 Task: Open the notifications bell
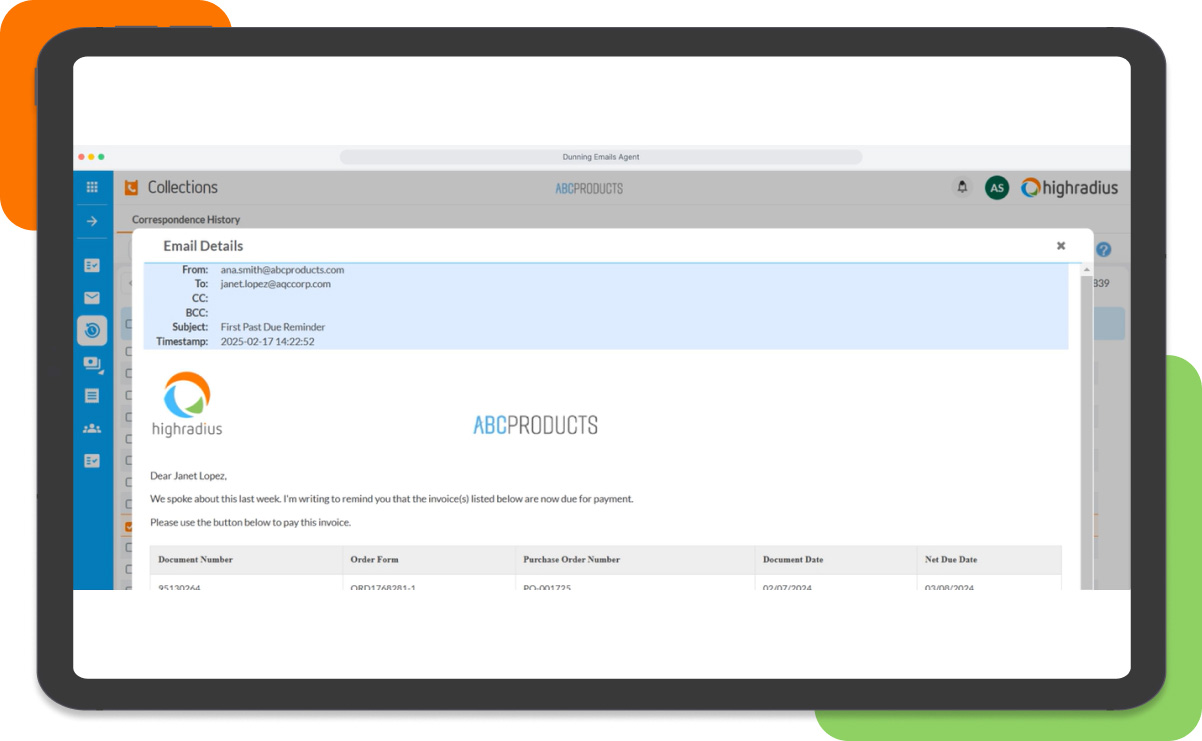(962, 187)
